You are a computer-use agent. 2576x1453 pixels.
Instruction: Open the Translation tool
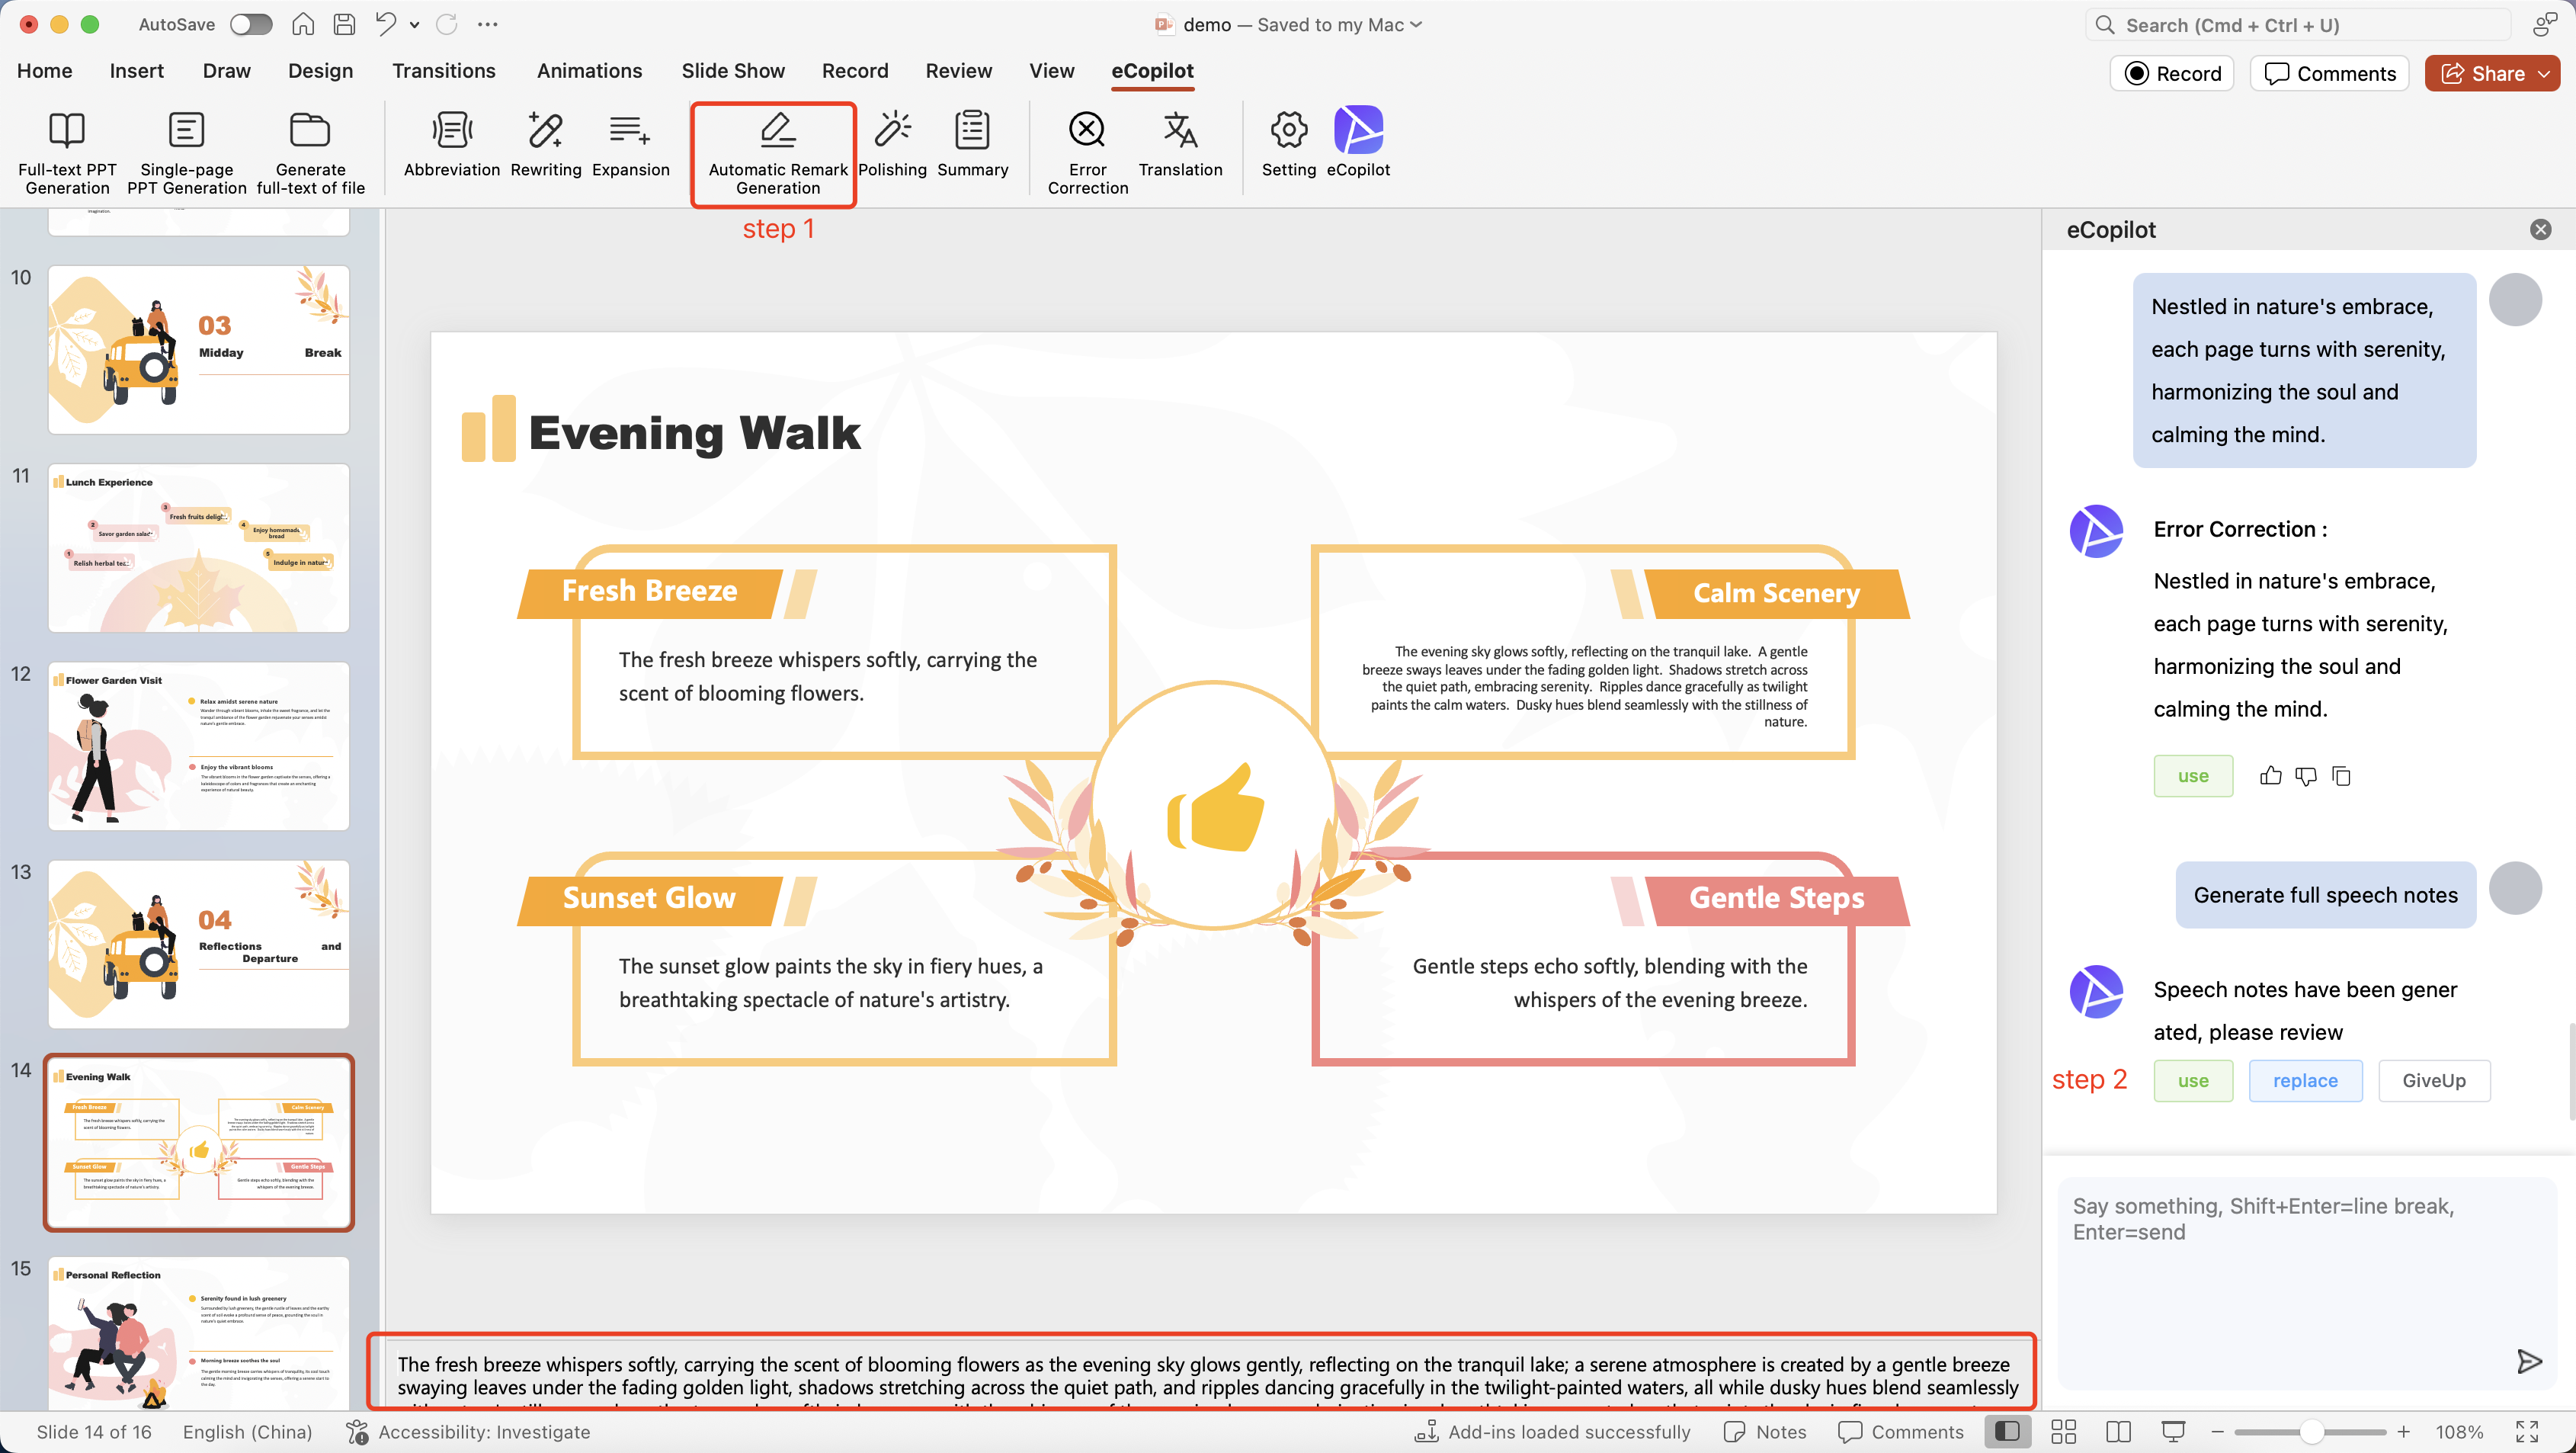1180,145
